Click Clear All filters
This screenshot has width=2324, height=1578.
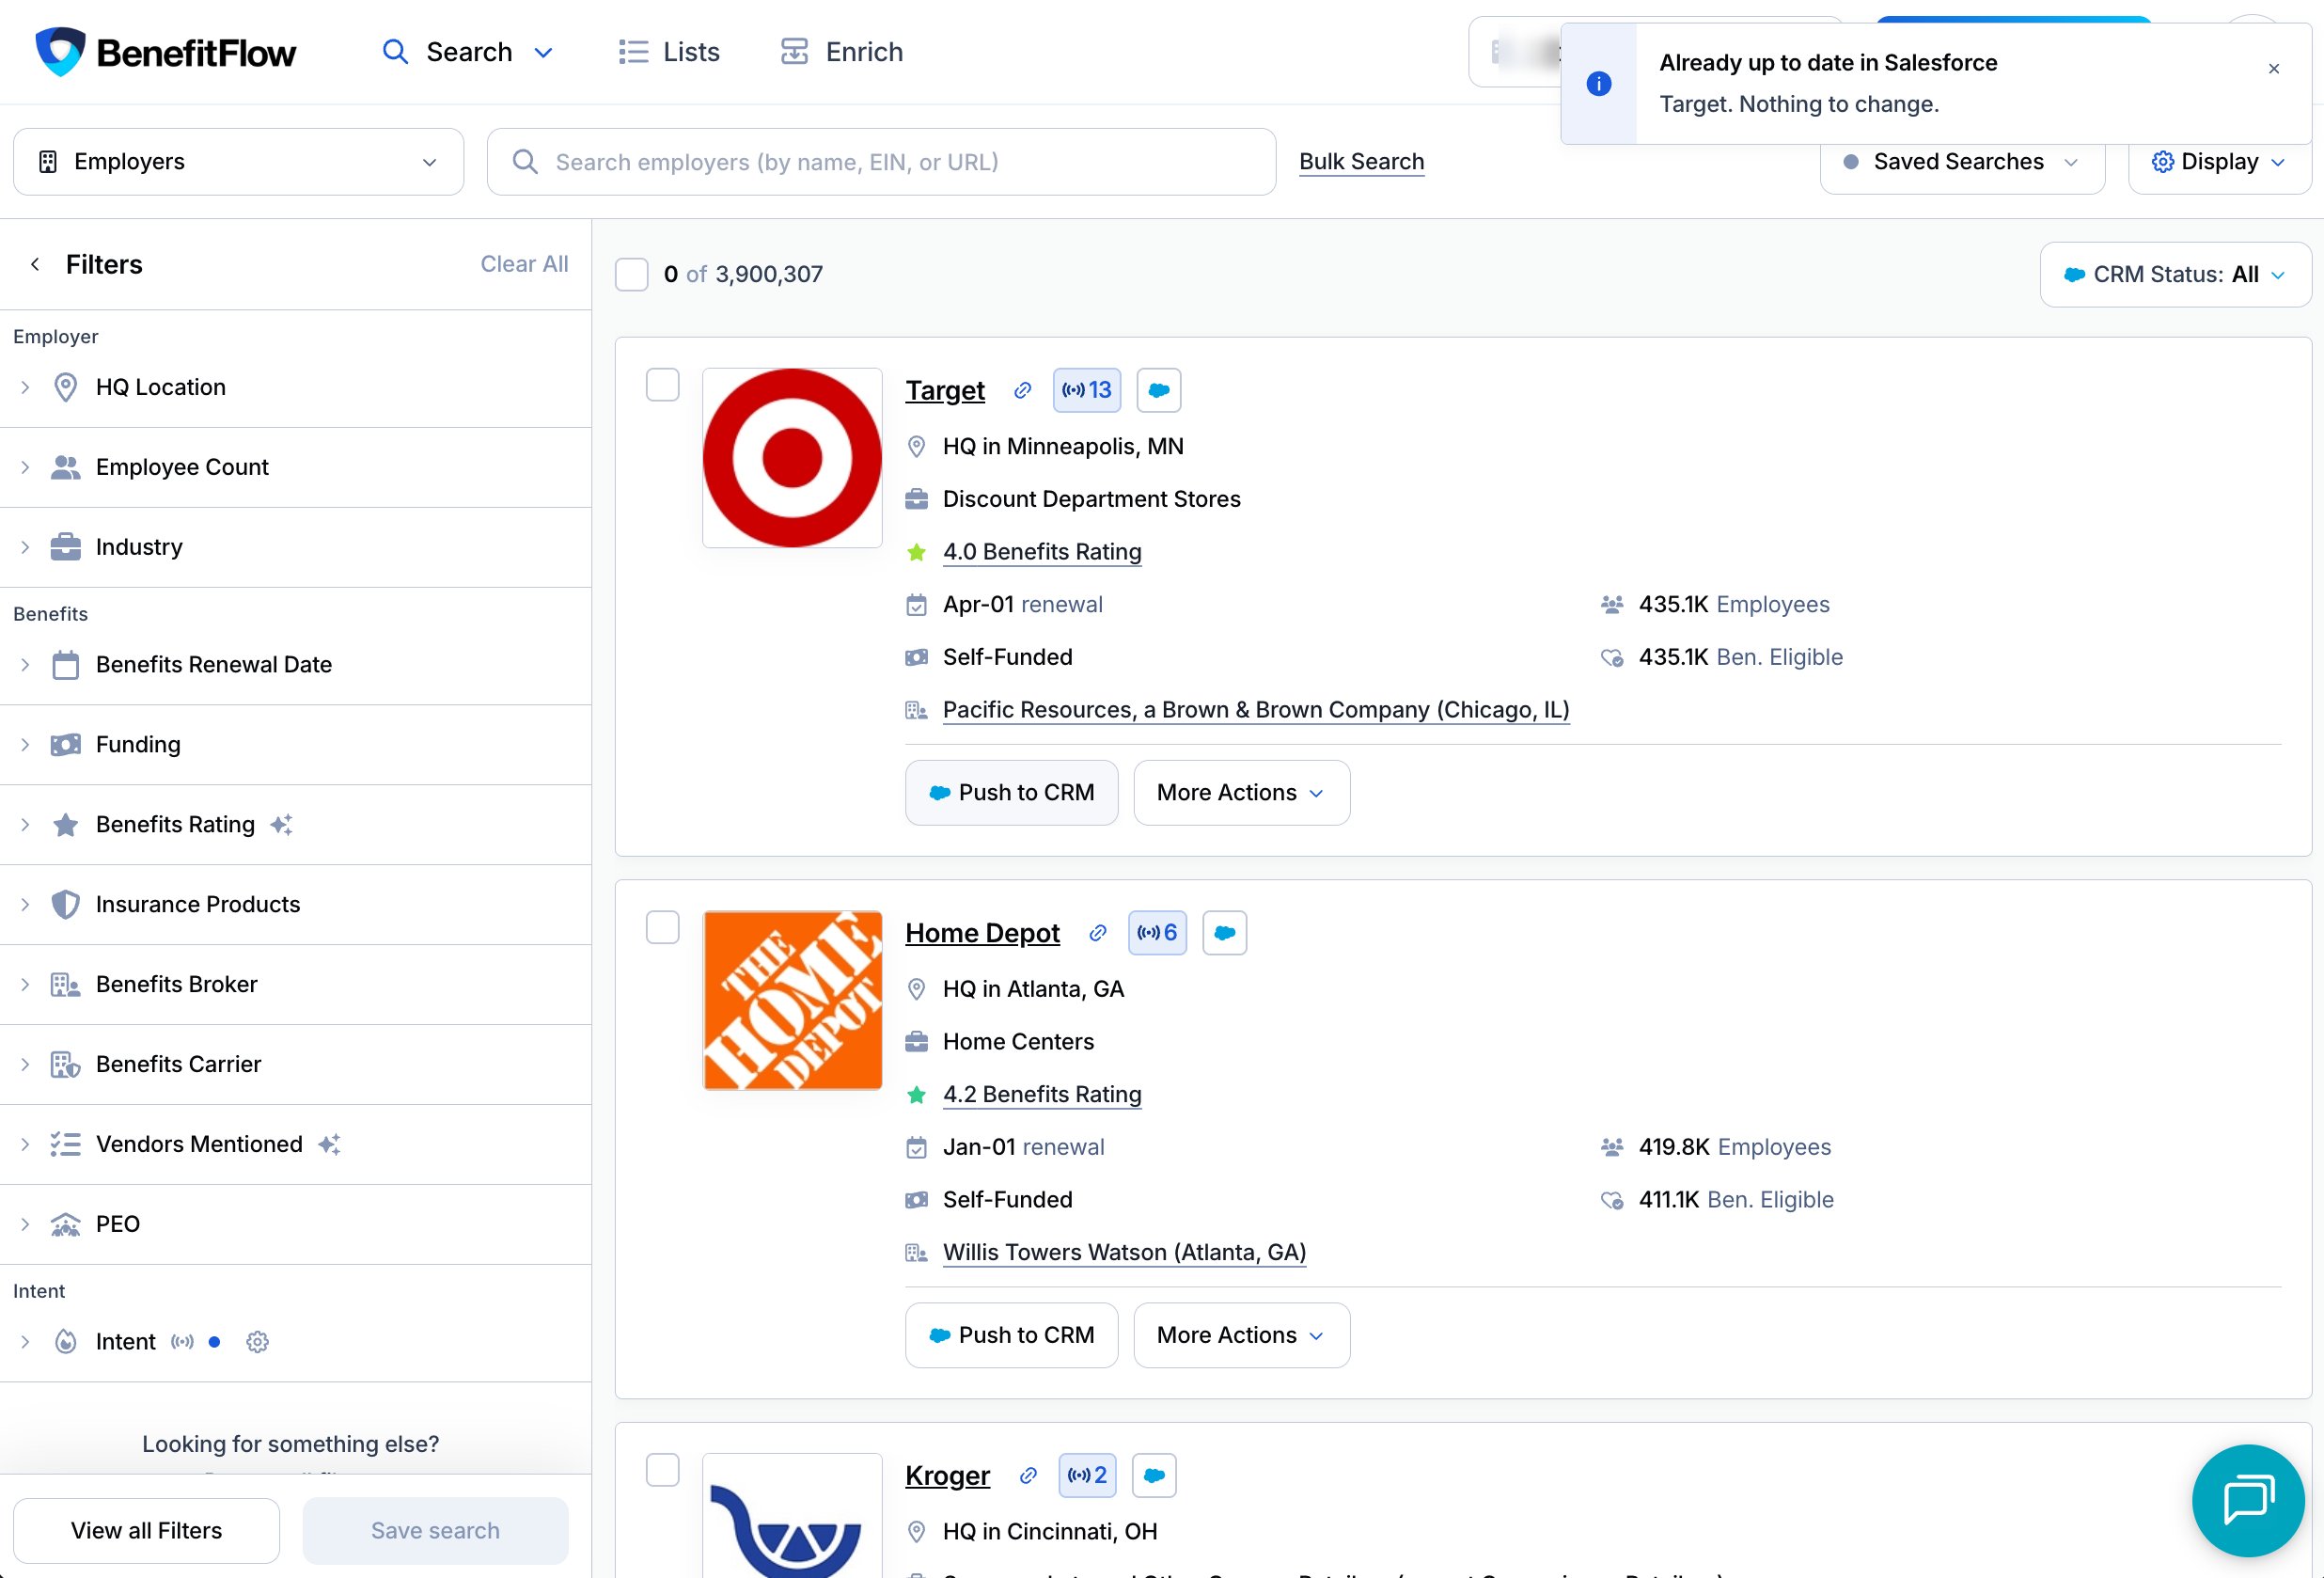tap(524, 264)
